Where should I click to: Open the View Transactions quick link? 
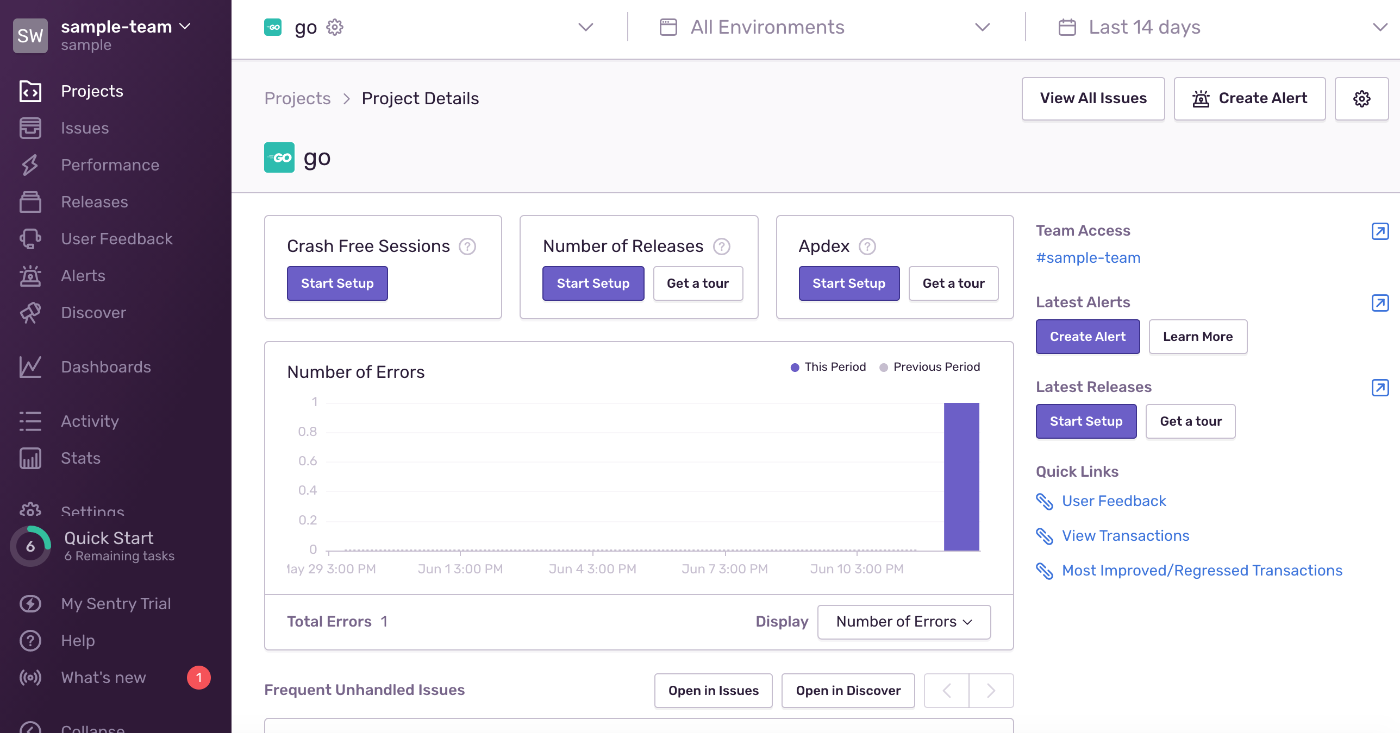click(1126, 536)
